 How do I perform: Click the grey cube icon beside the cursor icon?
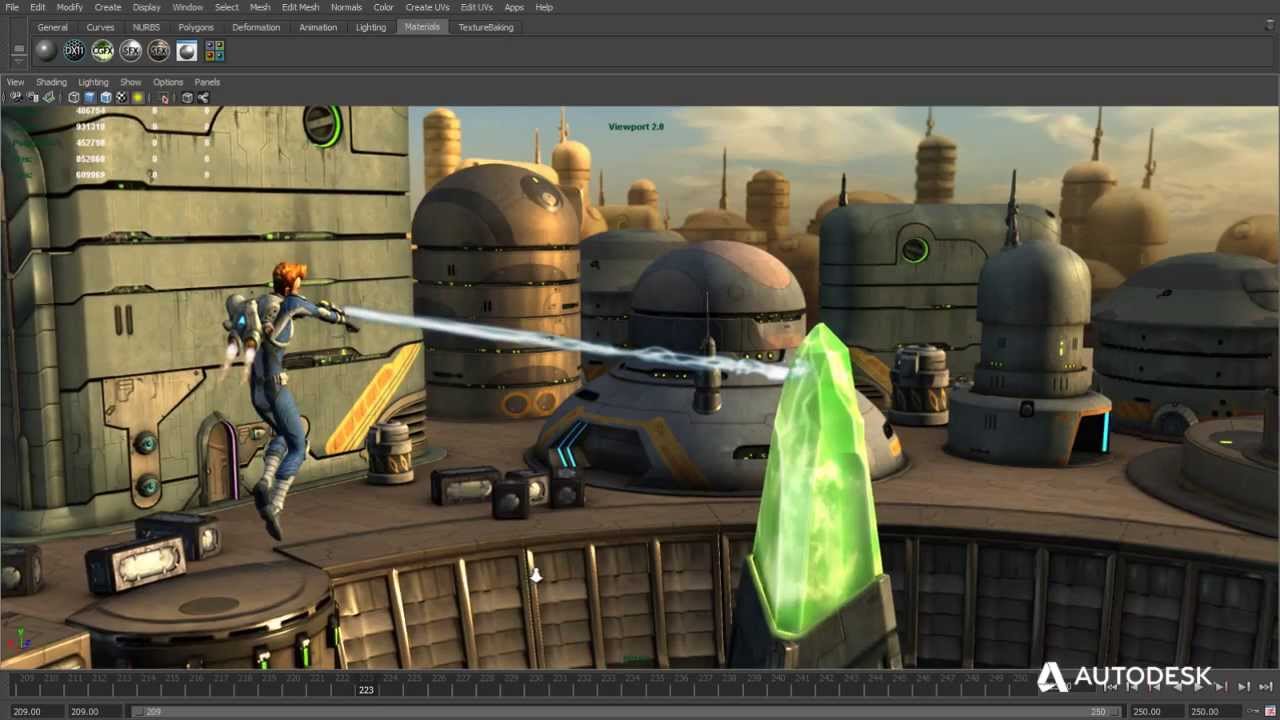pyautogui.click(x=186, y=97)
